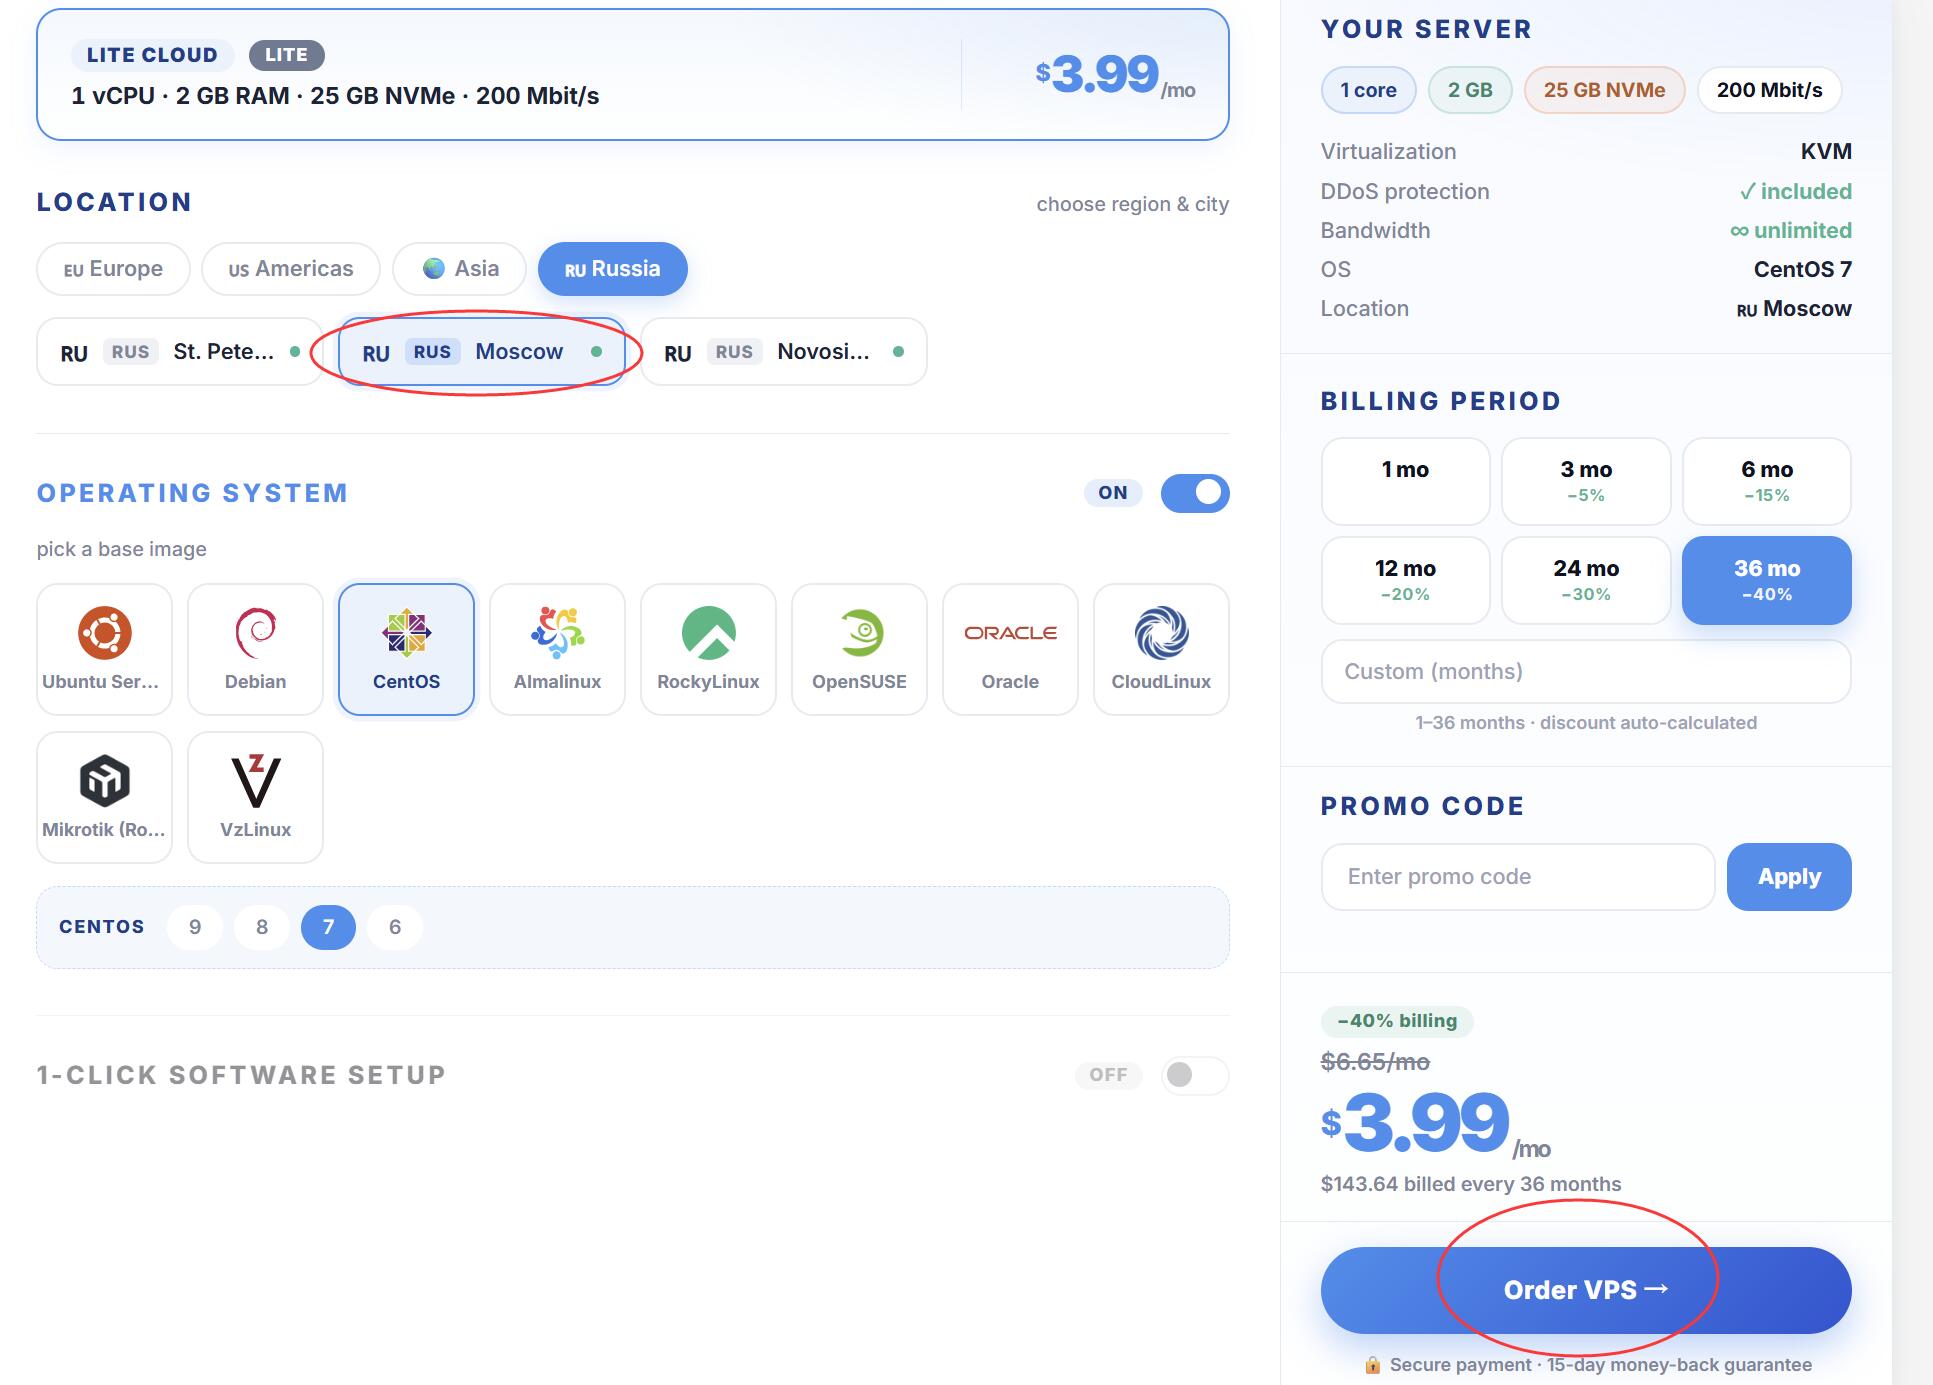Choose the 24 mo billing period
The width and height of the screenshot is (1933, 1385).
1586,580
